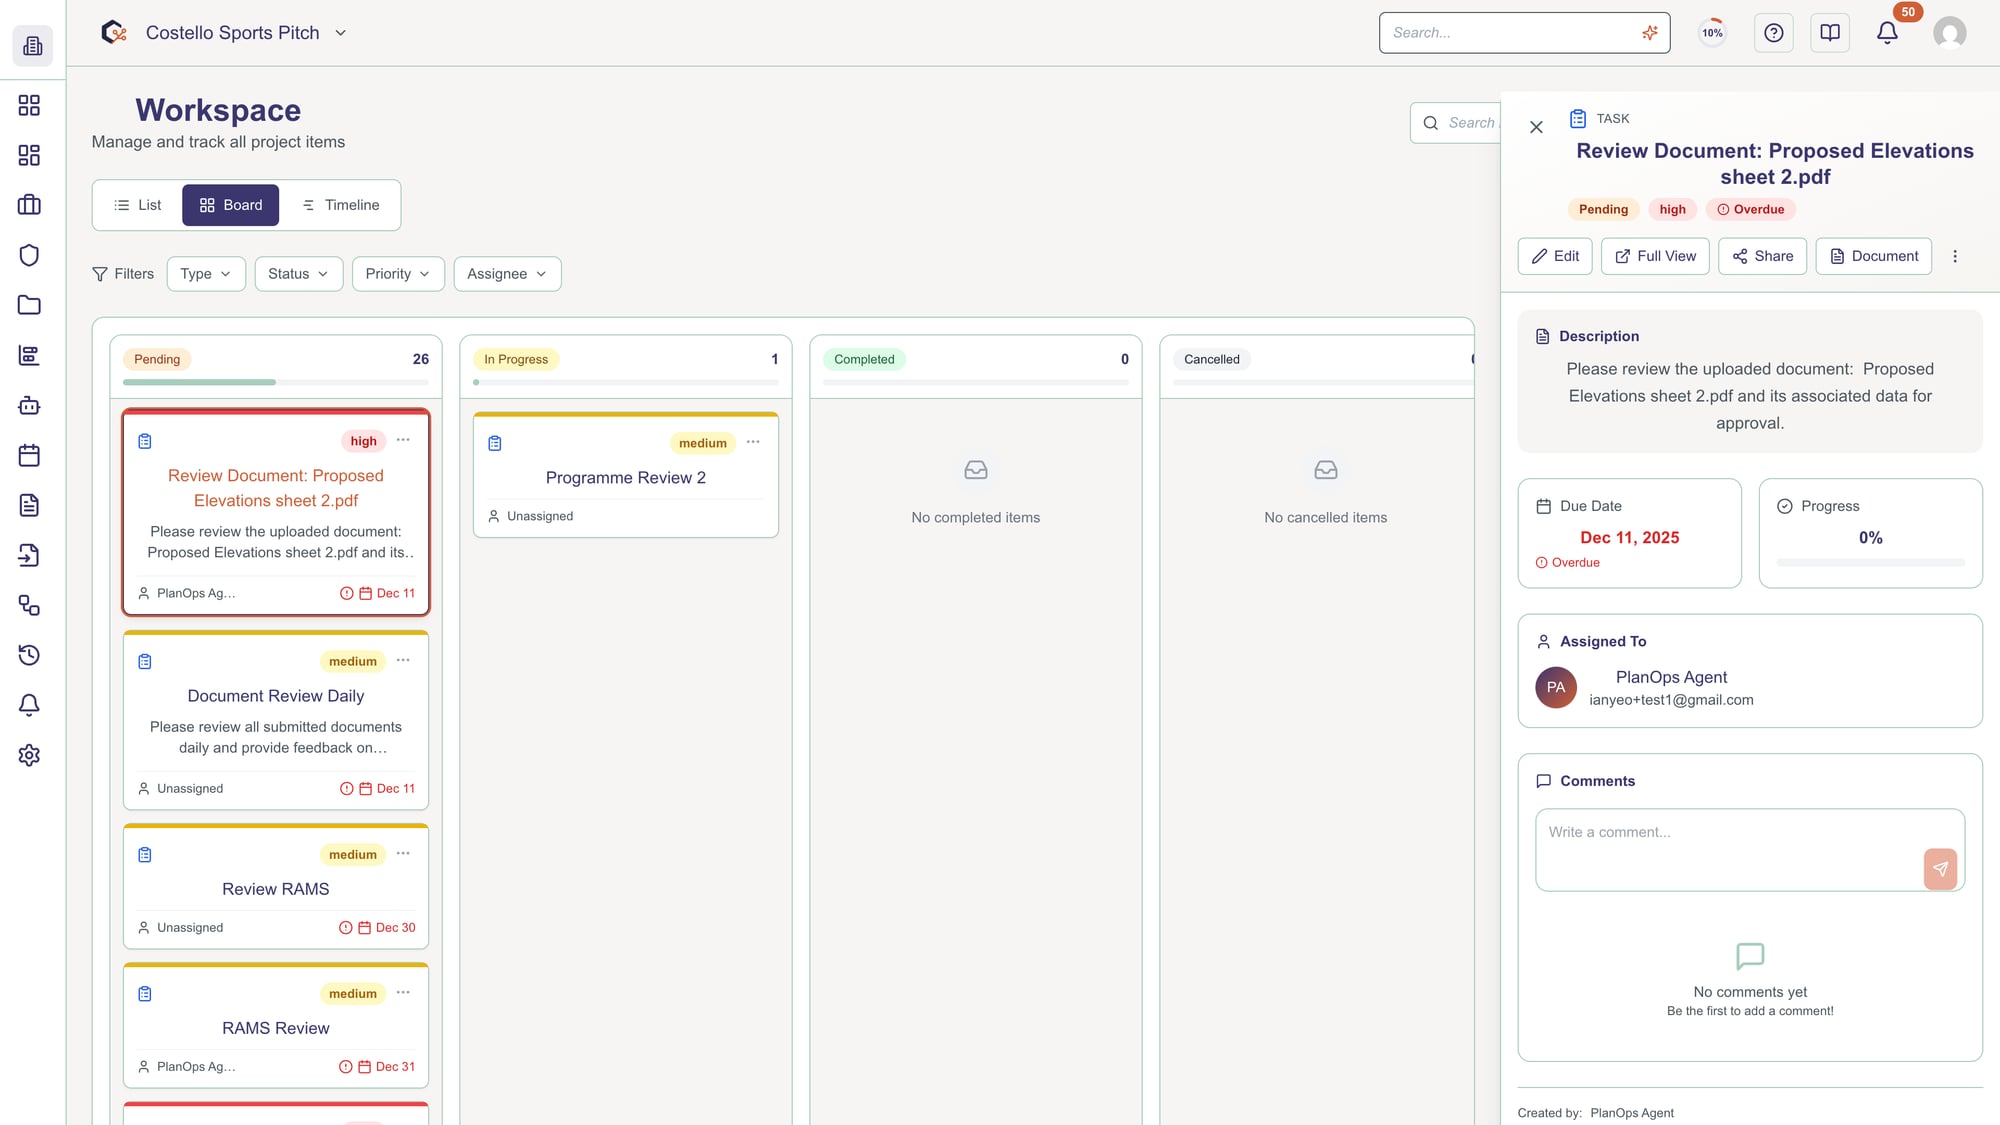The height and width of the screenshot is (1125, 2000).
Task: Open the book documentation icon
Action: (1829, 33)
